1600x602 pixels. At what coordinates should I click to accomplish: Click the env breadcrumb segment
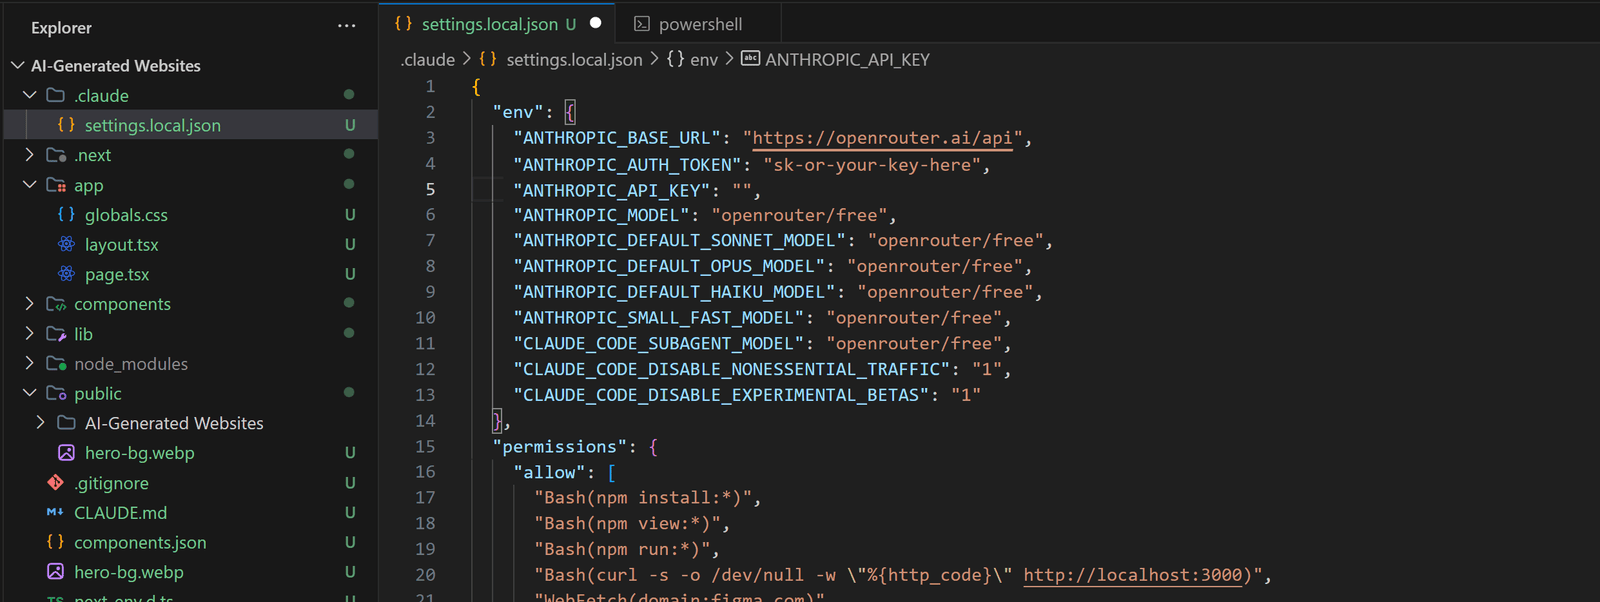tap(703, 60)
